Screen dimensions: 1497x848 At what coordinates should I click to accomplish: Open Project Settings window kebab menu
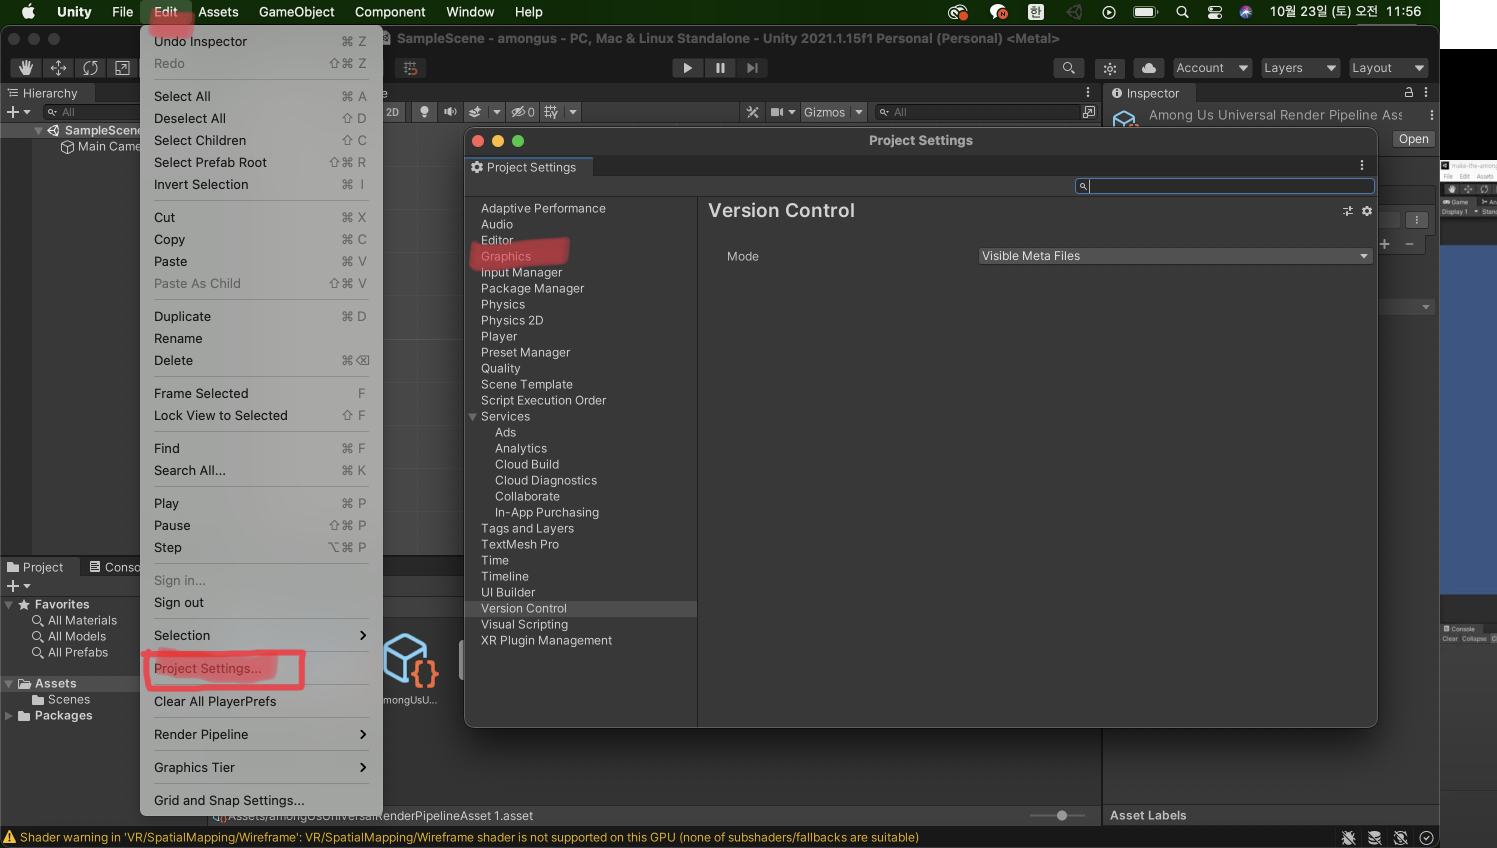coord(1361,165)
